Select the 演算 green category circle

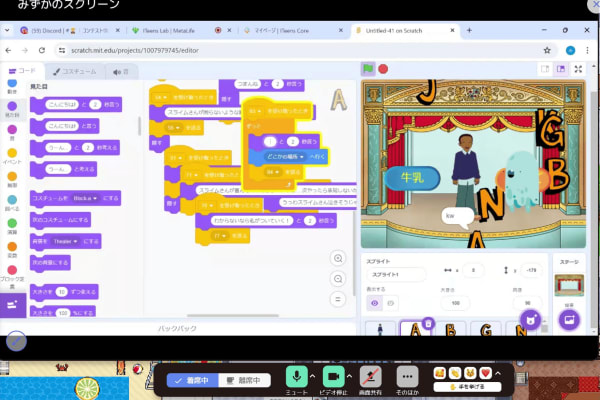point(12,223)
